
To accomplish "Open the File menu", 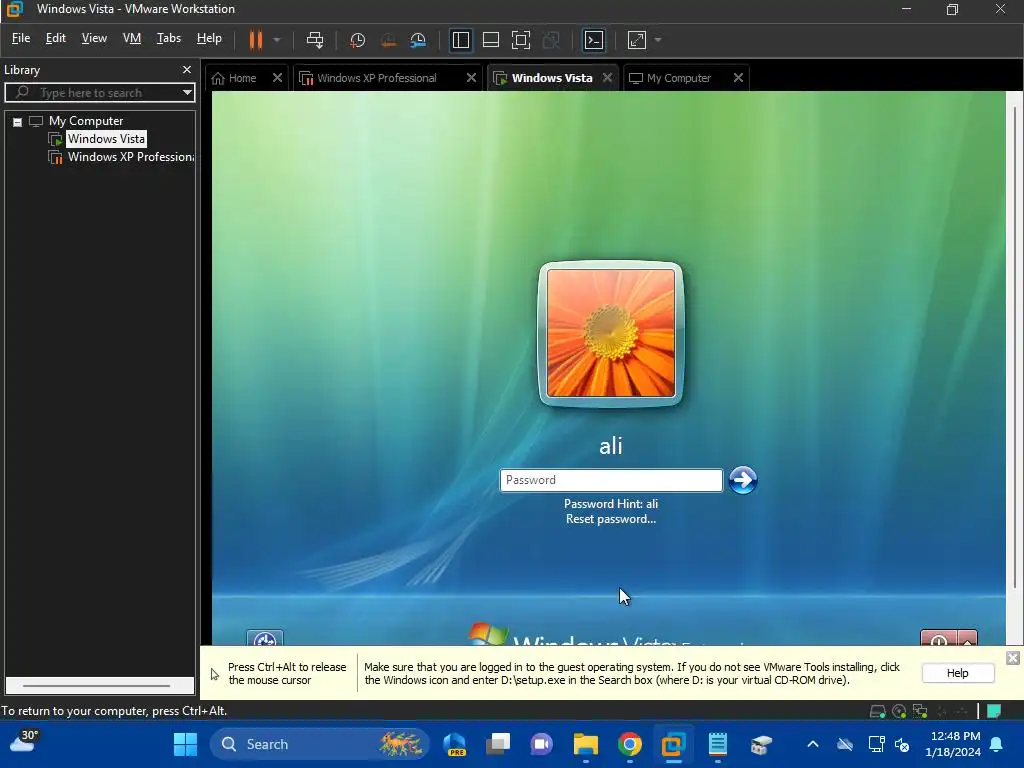I will pos(21,38).
